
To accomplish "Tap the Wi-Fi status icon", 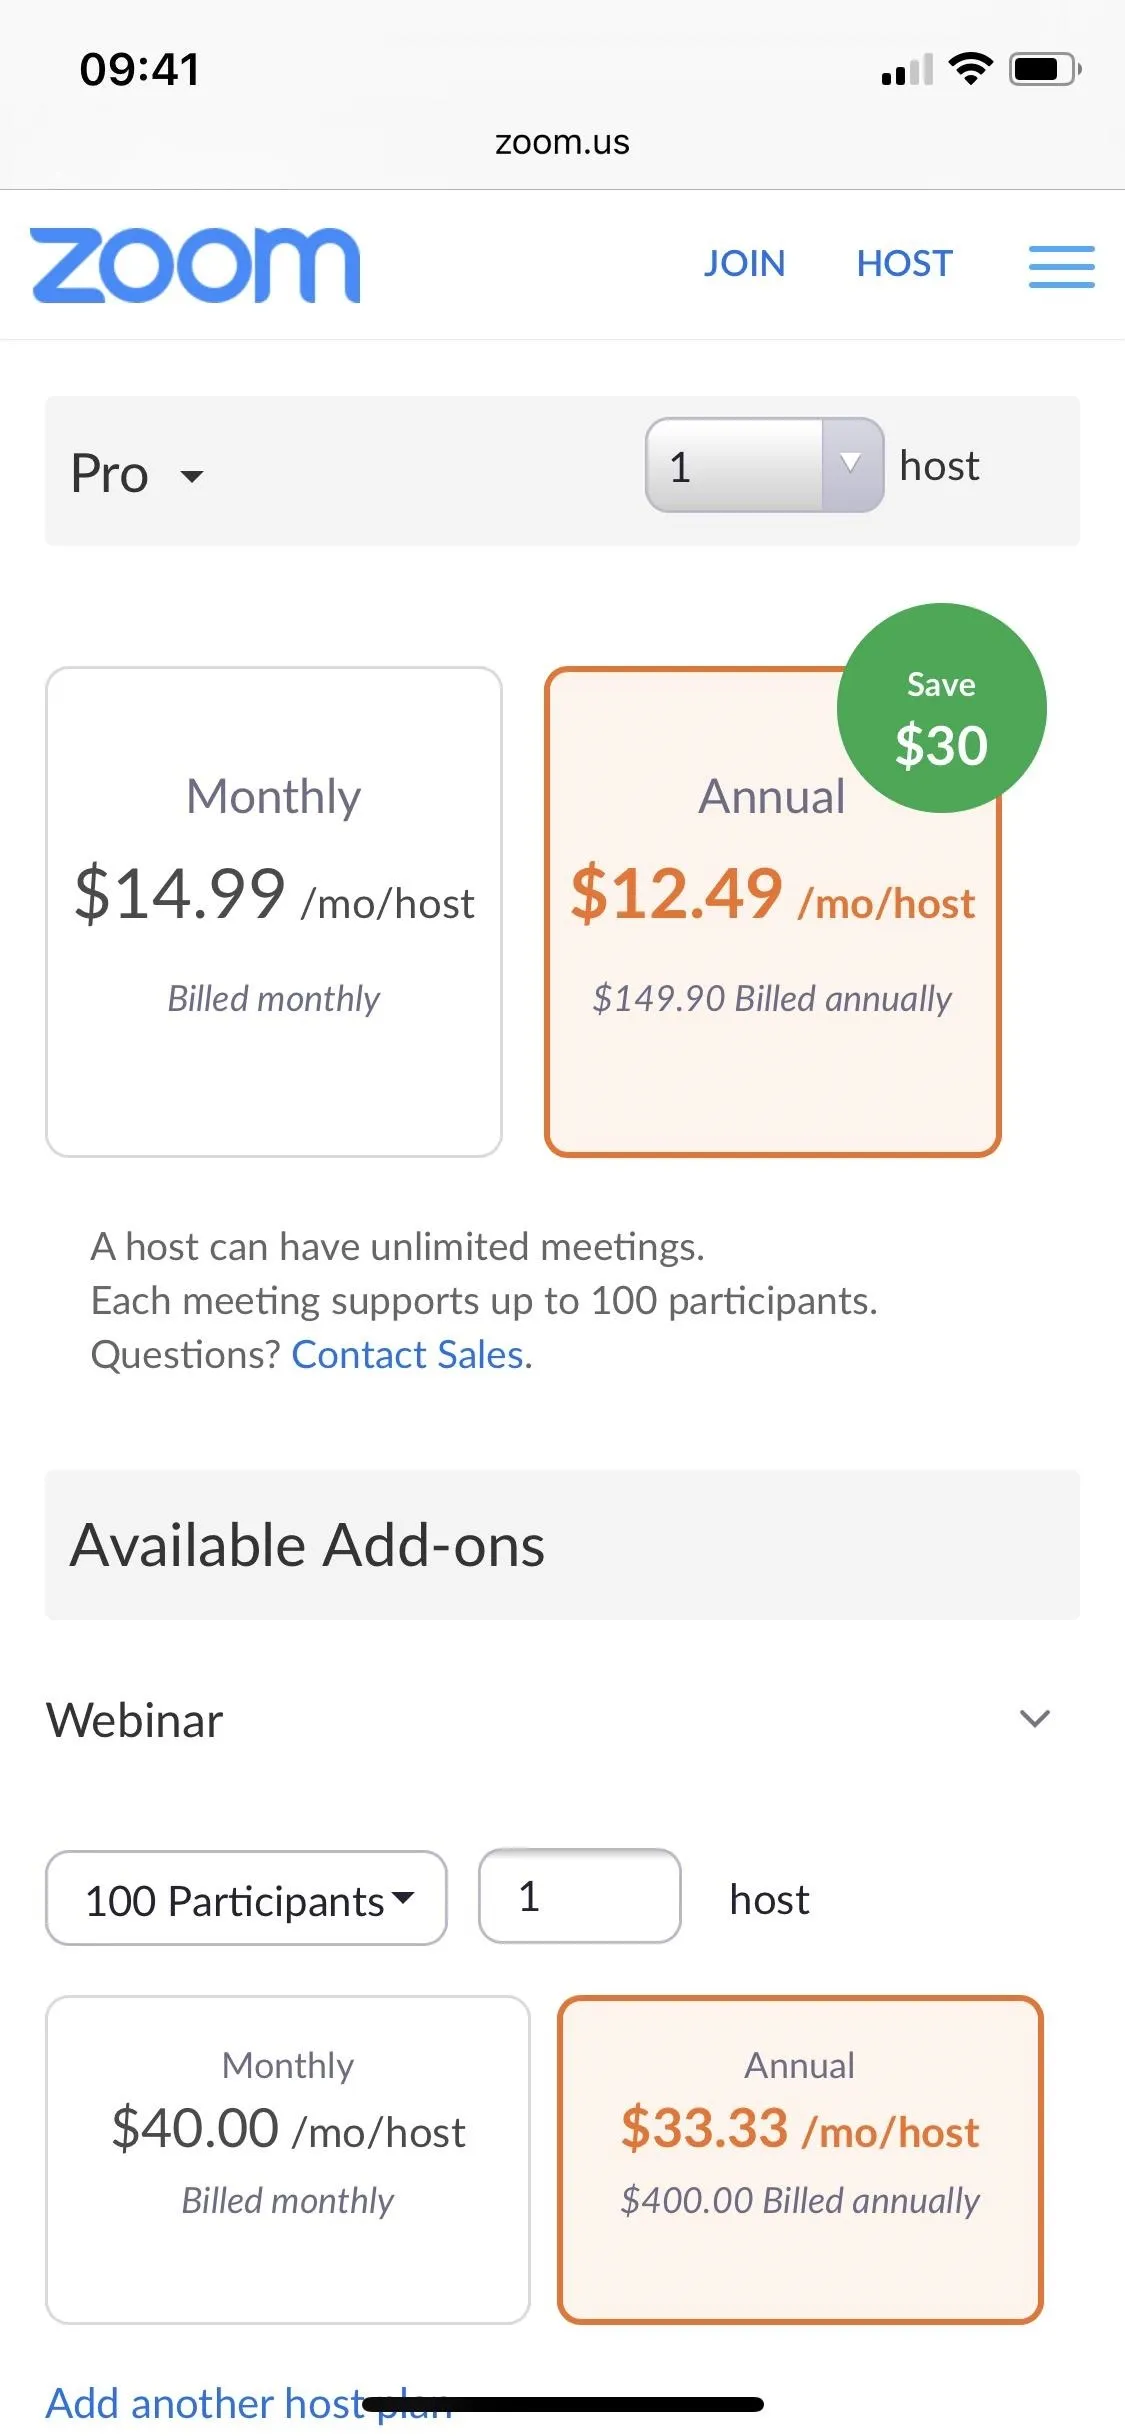I will (x=969, y=69).
